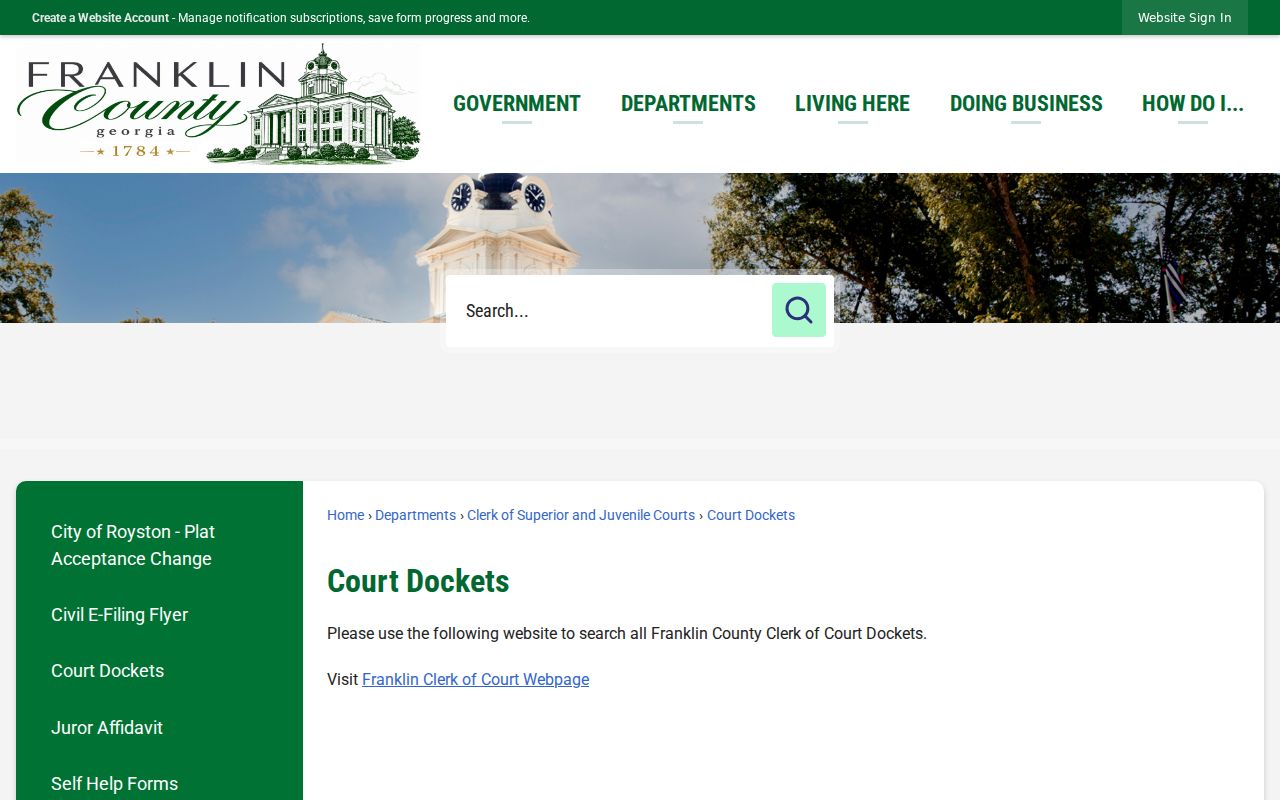Open the Living Here menu
The width and height of the screenshot is (1280, 800).
(853, 104)
